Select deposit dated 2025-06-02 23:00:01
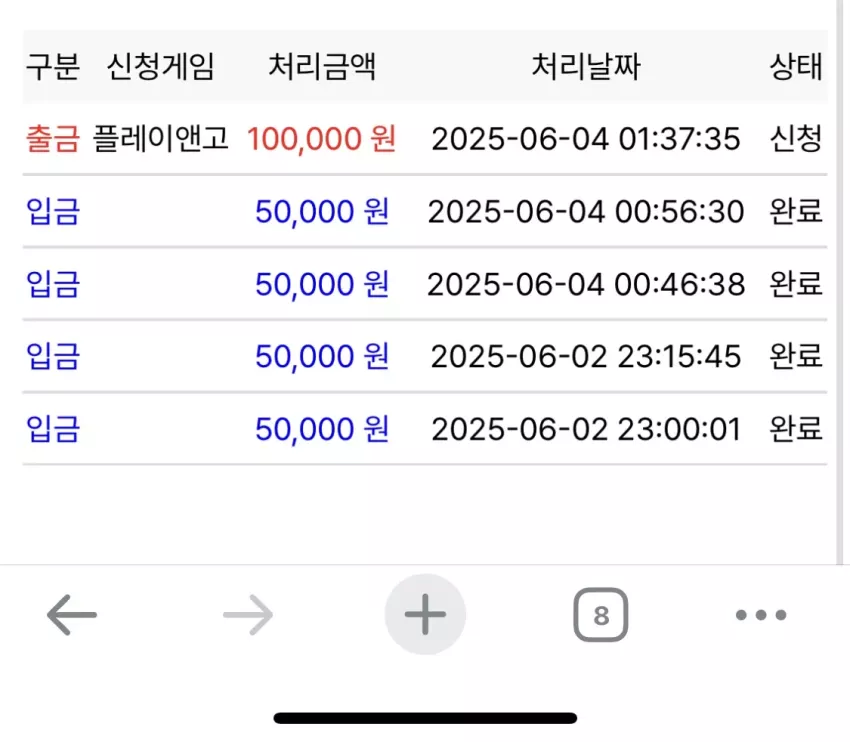The width and height of the screenshot is (850, 742). [x=425, y=429]
